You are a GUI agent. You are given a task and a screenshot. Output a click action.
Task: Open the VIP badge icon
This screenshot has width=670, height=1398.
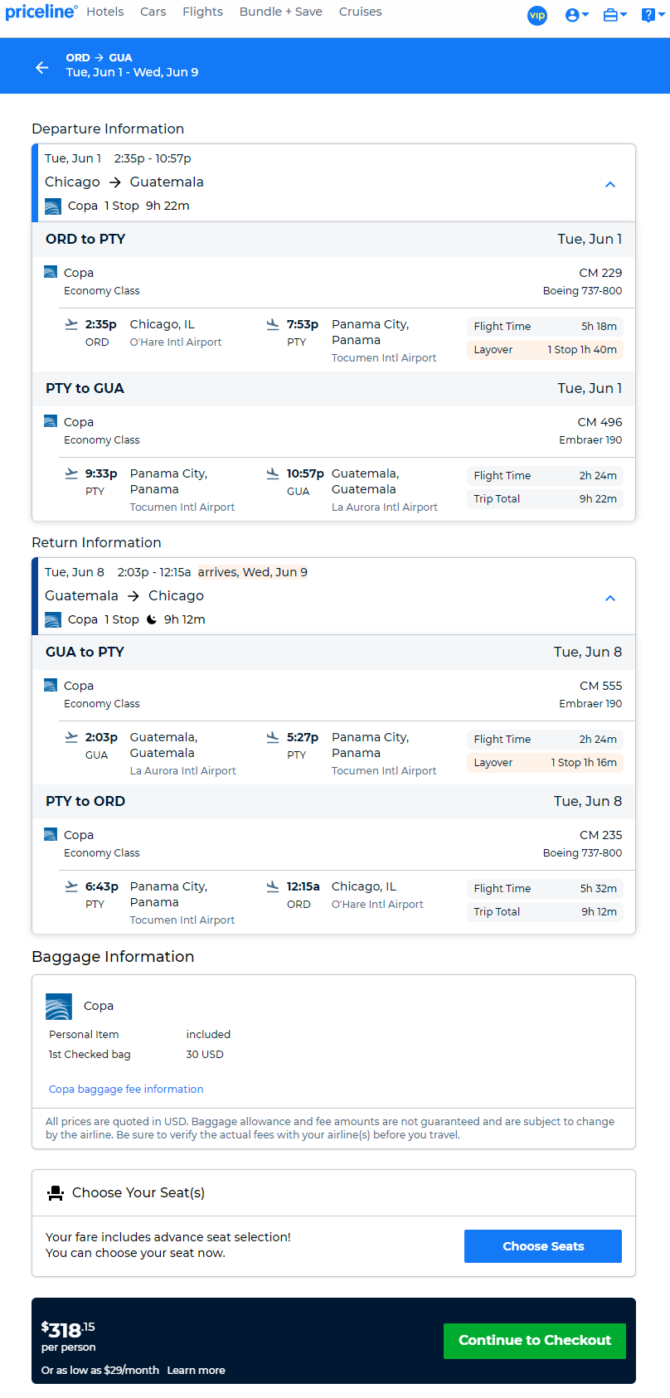[x=537, y=15]
